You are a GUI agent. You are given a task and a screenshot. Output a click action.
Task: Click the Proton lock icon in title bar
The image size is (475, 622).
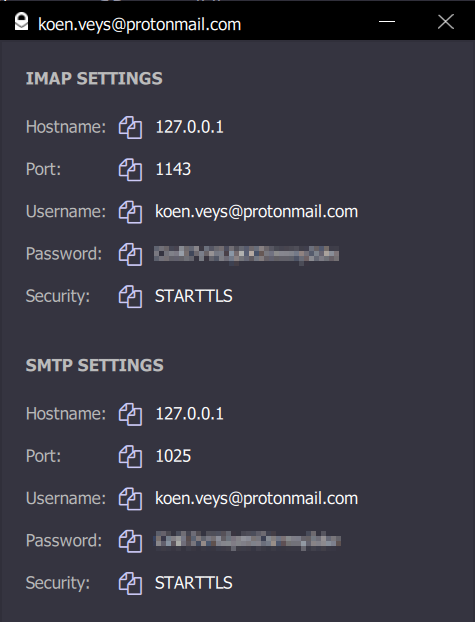(x=21, y=22)
